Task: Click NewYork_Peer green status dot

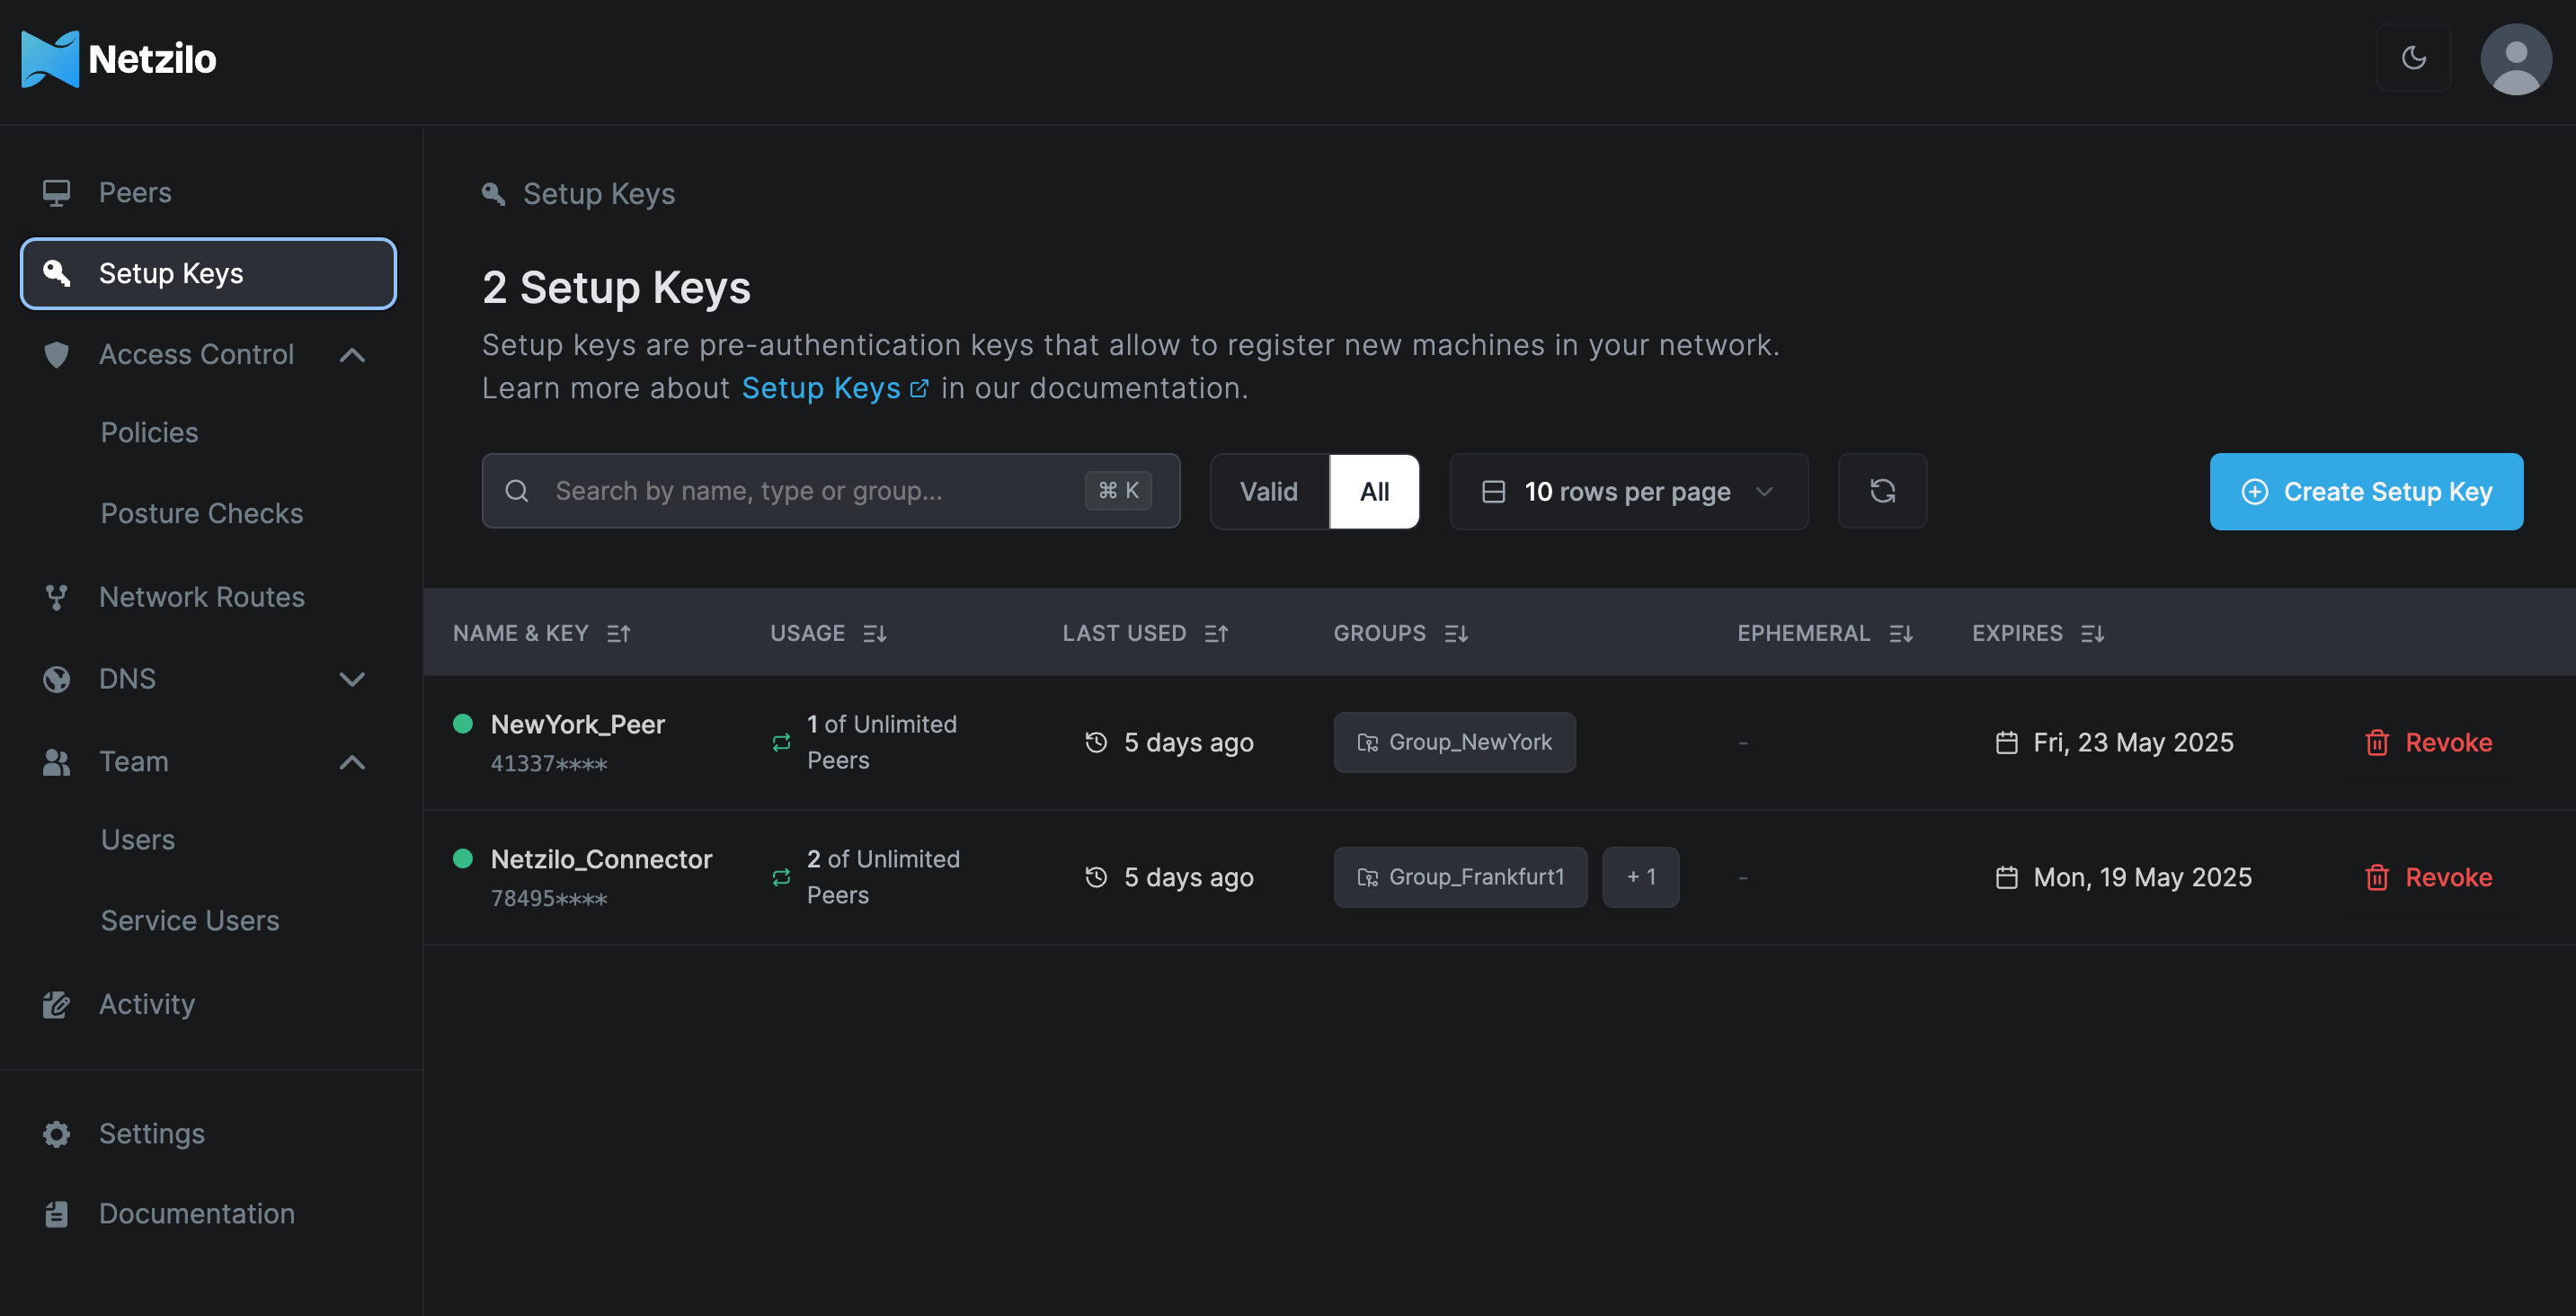Action: pyautogui.click(x=463, y=723)
